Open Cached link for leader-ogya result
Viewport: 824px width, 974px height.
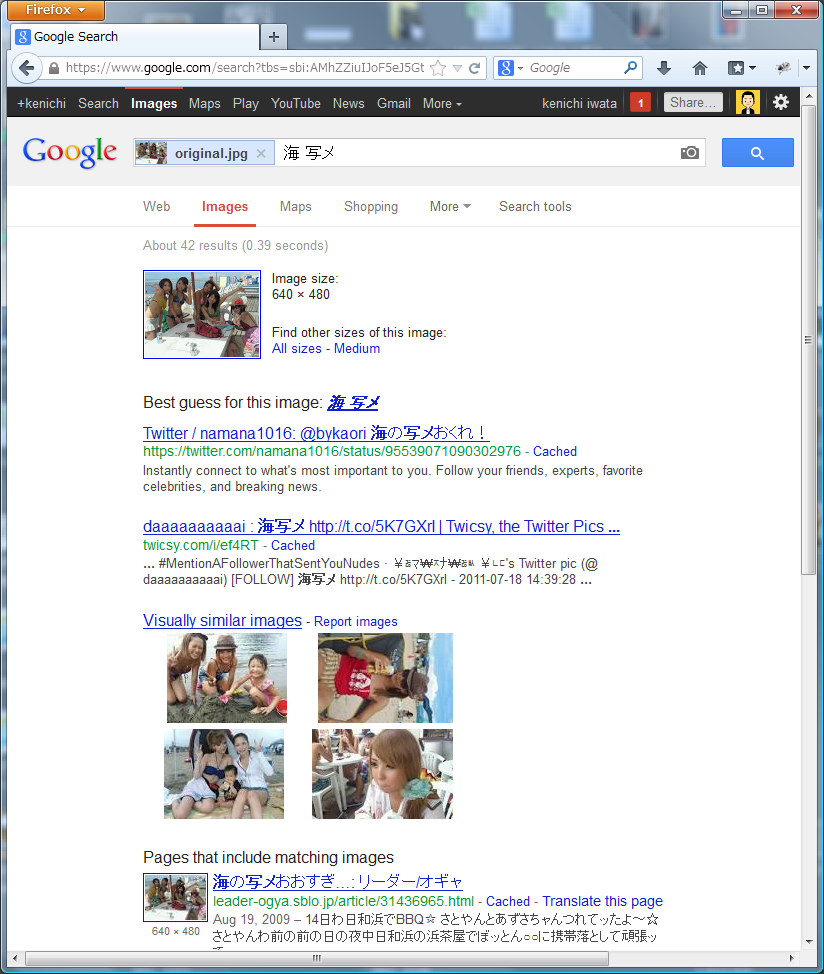508,901
